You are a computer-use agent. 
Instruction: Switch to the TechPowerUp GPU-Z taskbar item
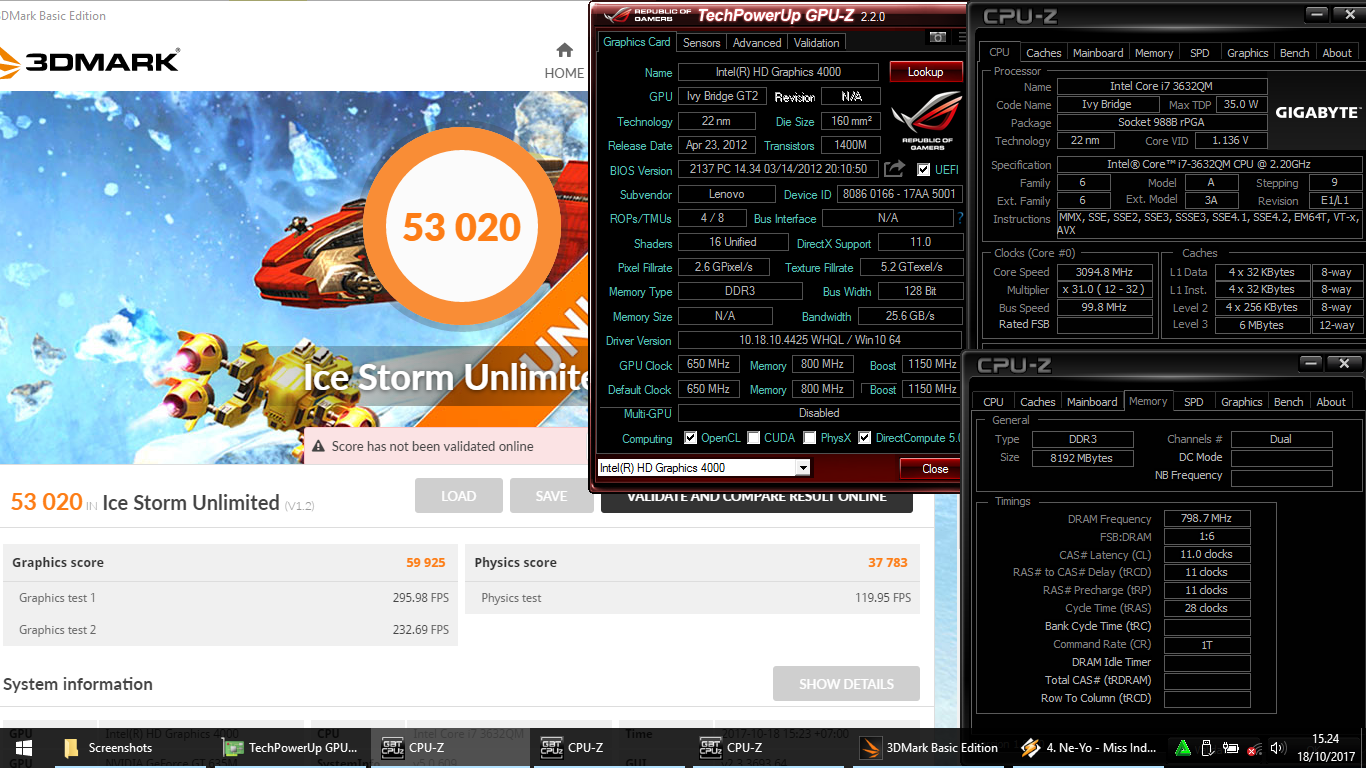290,747
